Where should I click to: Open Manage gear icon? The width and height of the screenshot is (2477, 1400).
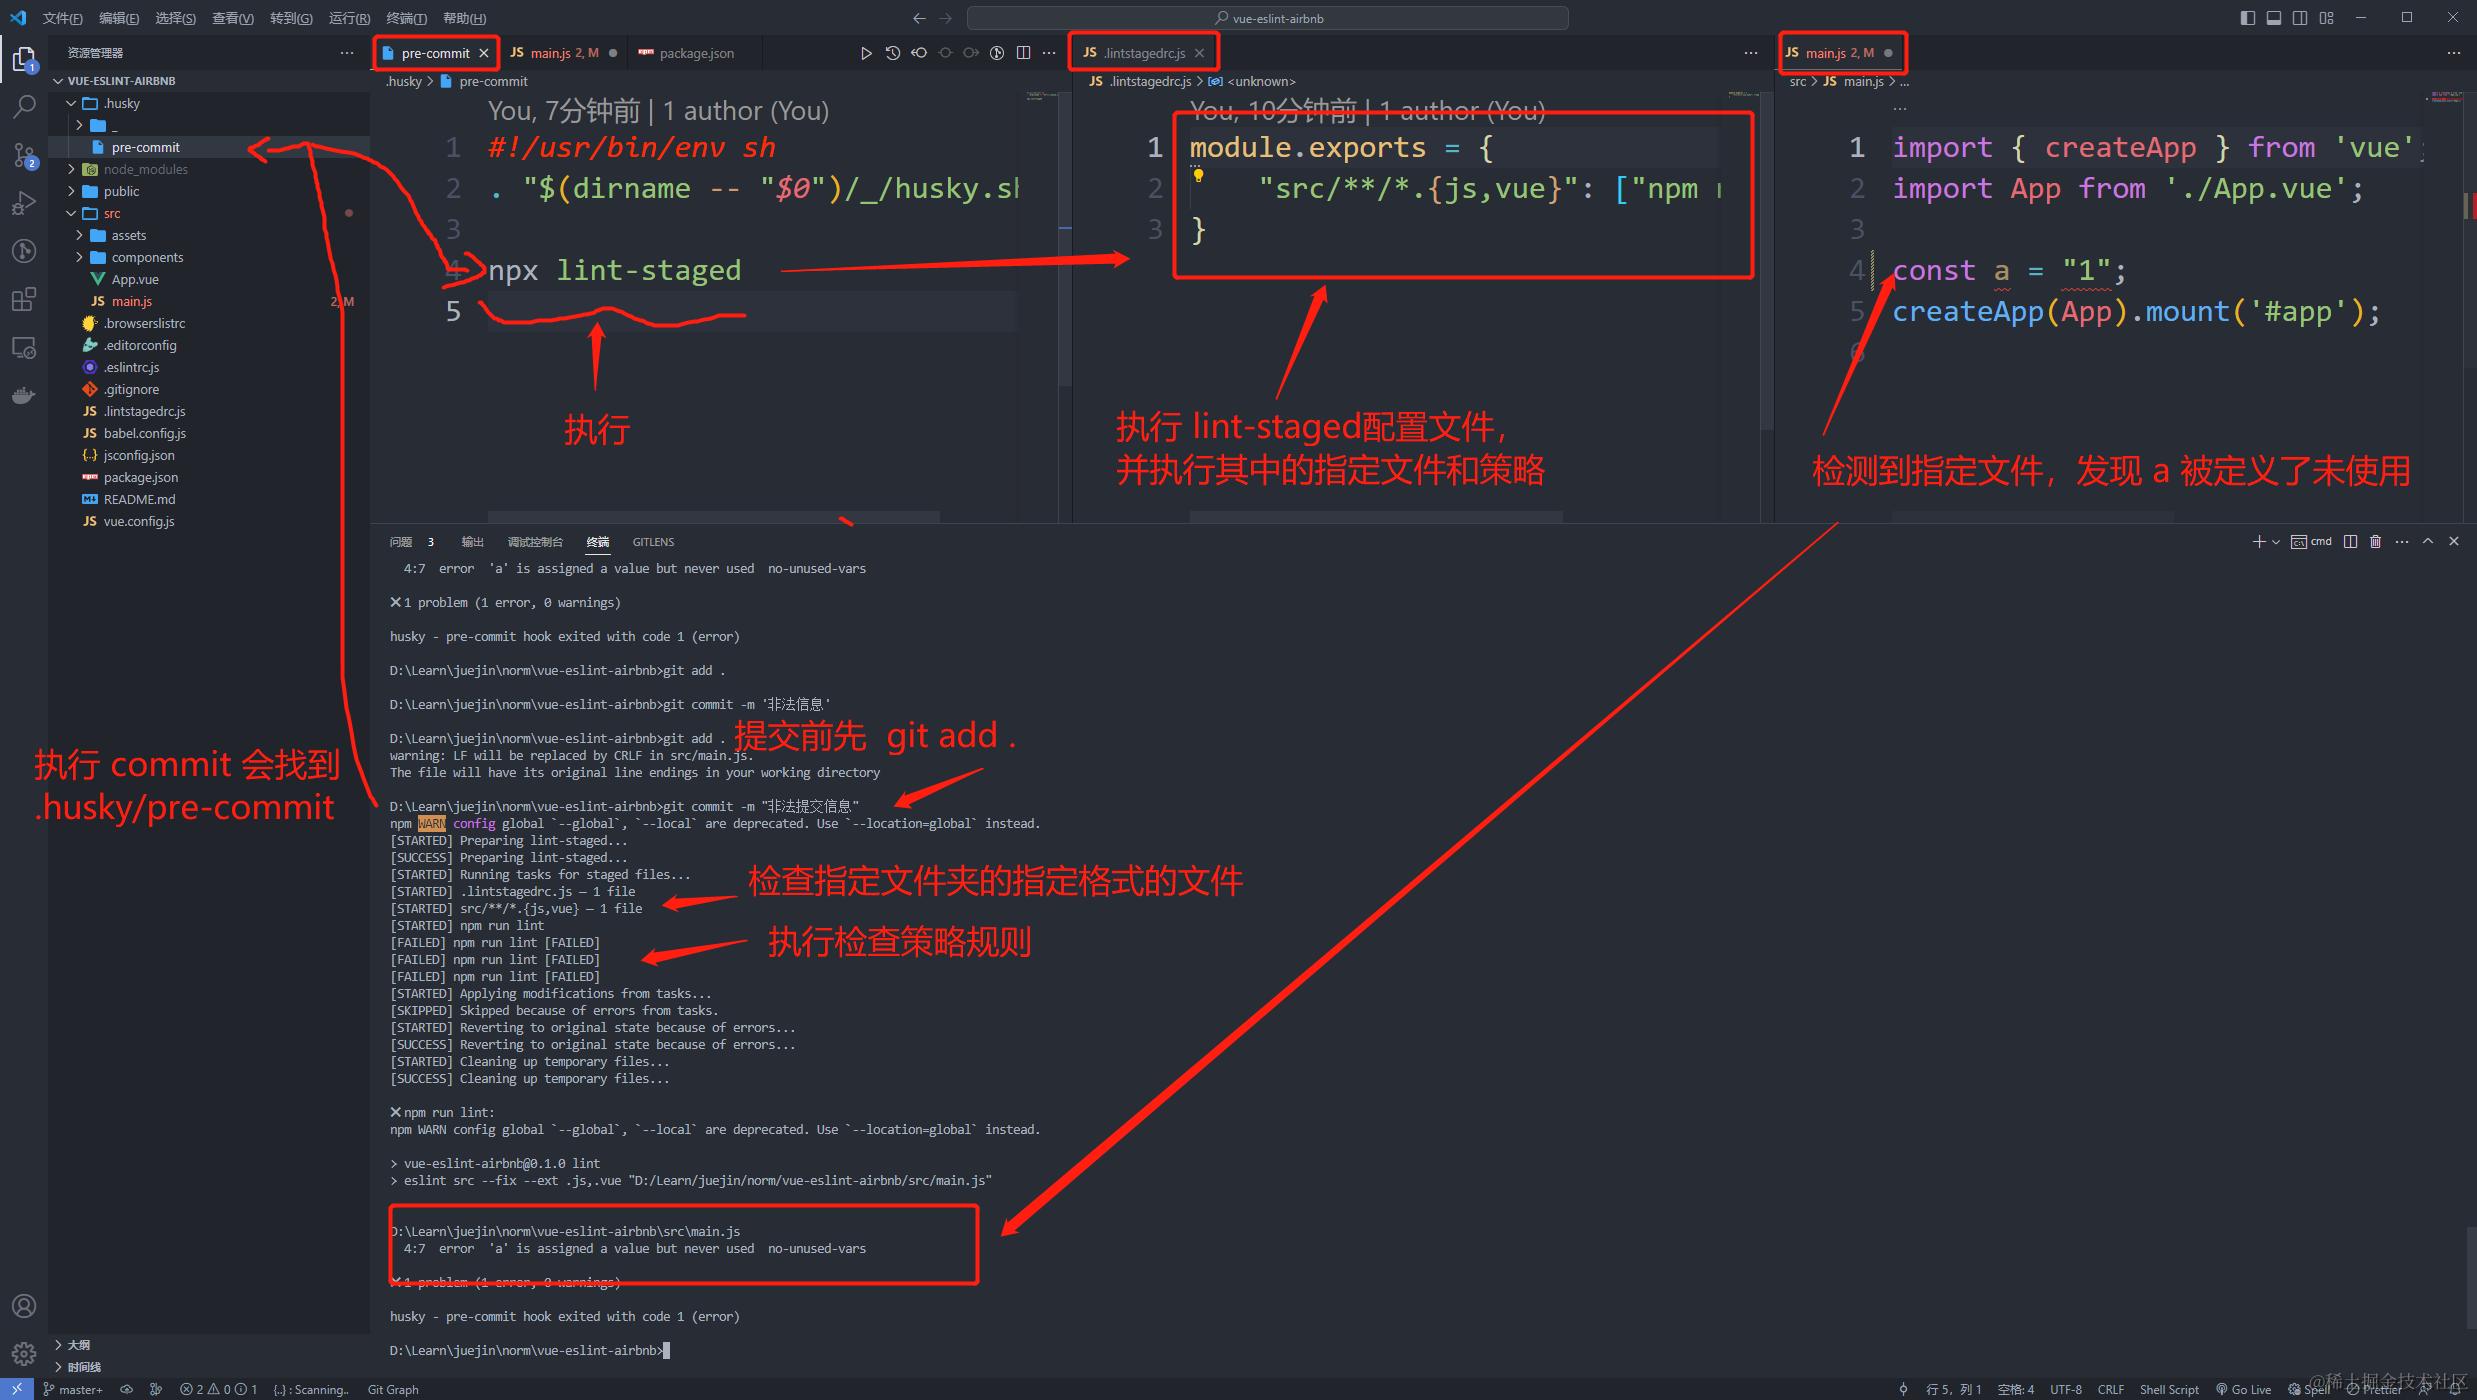coord(24,1354)
